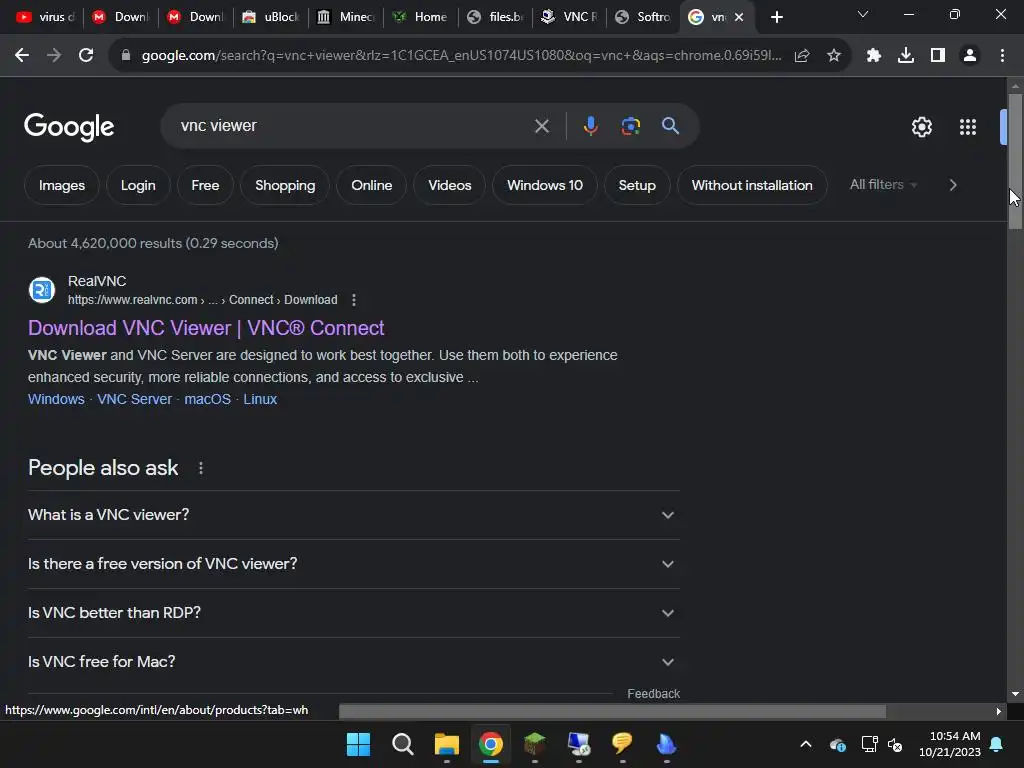This screenshot has width=1024, height=768.
Task: Open the VNC Server sitelink
Action: pyautogui.click(x=135, y=399)
